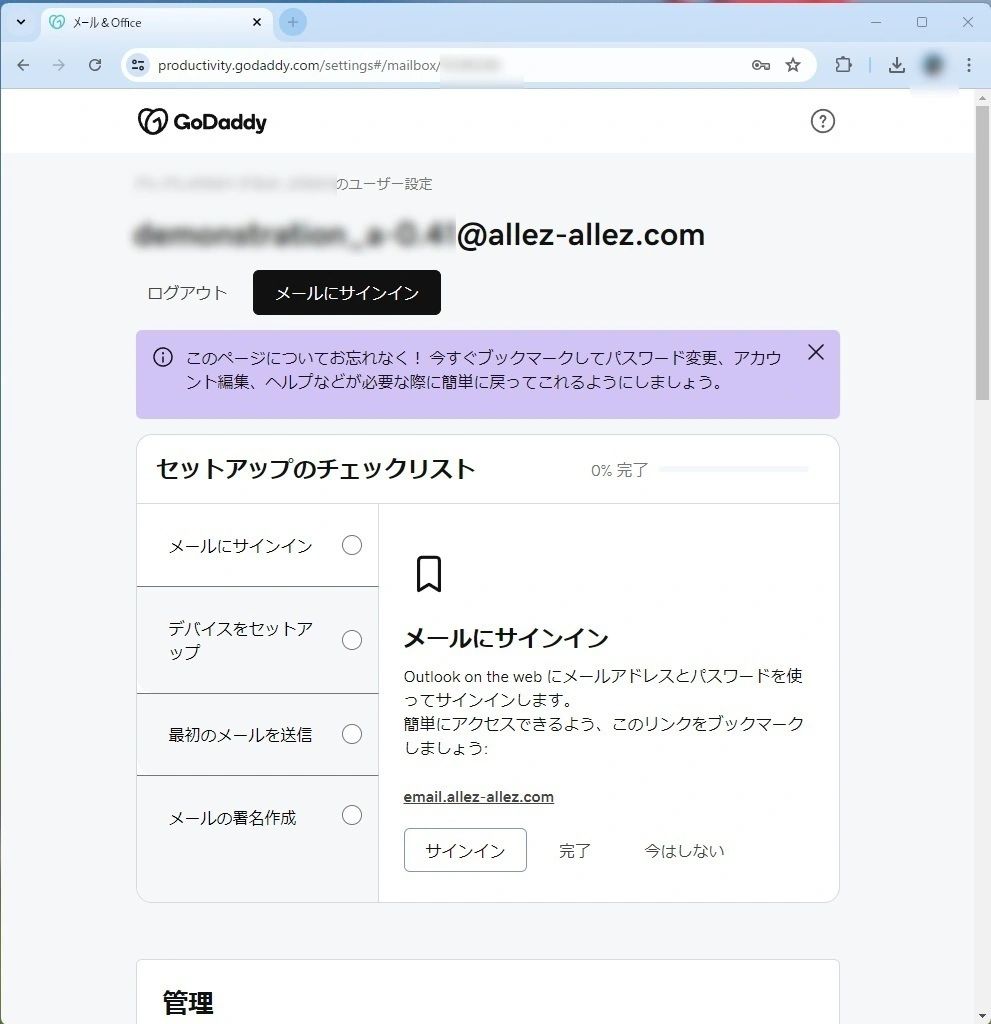Viewport: 991px width, 1024px height.
Task: Dismiss the purple bookmark reminder banner
Action: [816, 352]
